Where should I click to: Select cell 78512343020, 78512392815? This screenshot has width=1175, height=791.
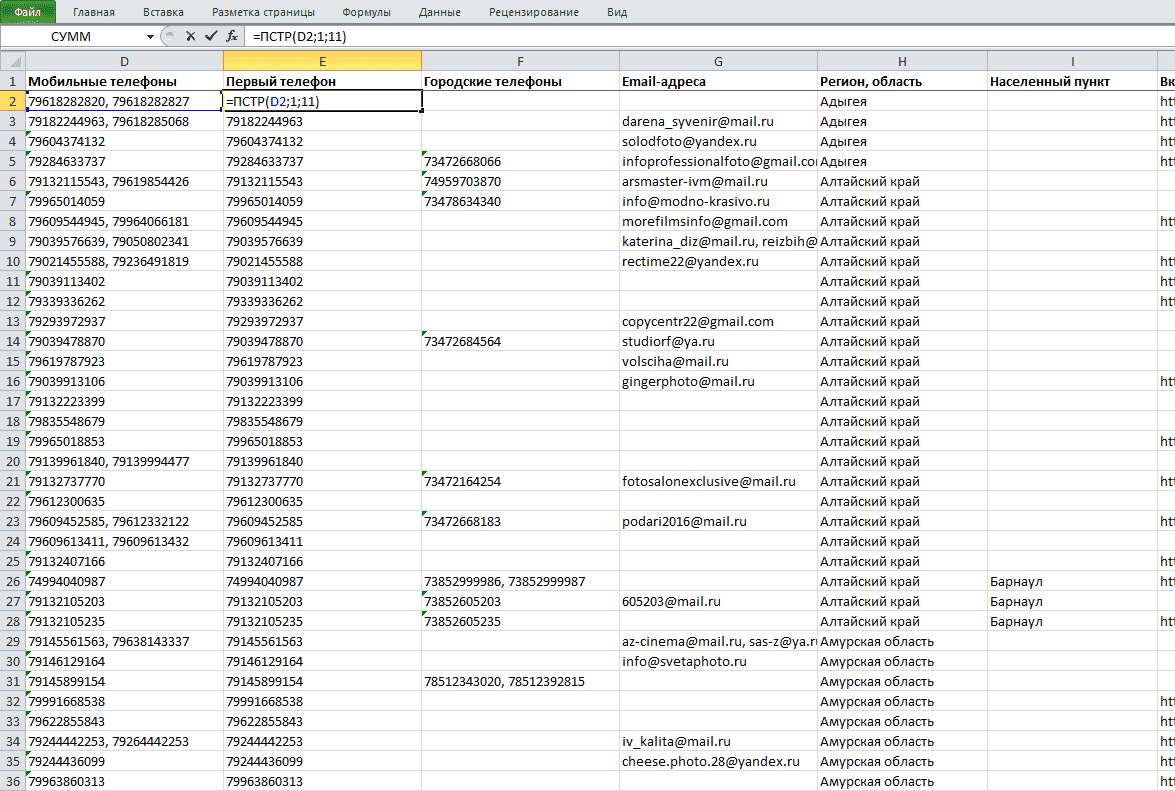click(520, 681)
